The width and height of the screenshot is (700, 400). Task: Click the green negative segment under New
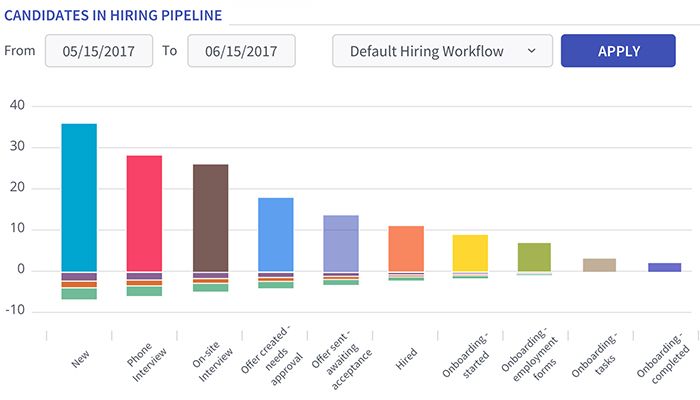click(x=79, y=294)
